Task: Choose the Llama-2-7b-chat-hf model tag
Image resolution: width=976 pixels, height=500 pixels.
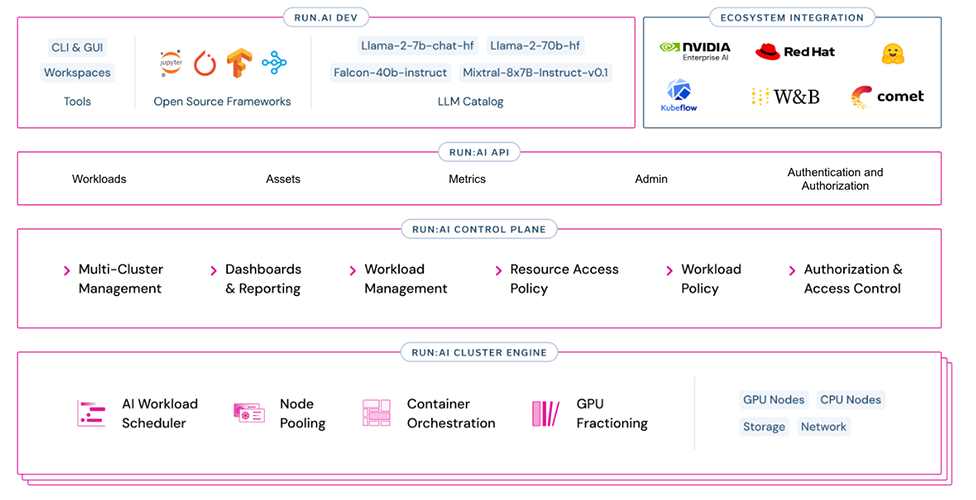Action: [x=417, y=45]
